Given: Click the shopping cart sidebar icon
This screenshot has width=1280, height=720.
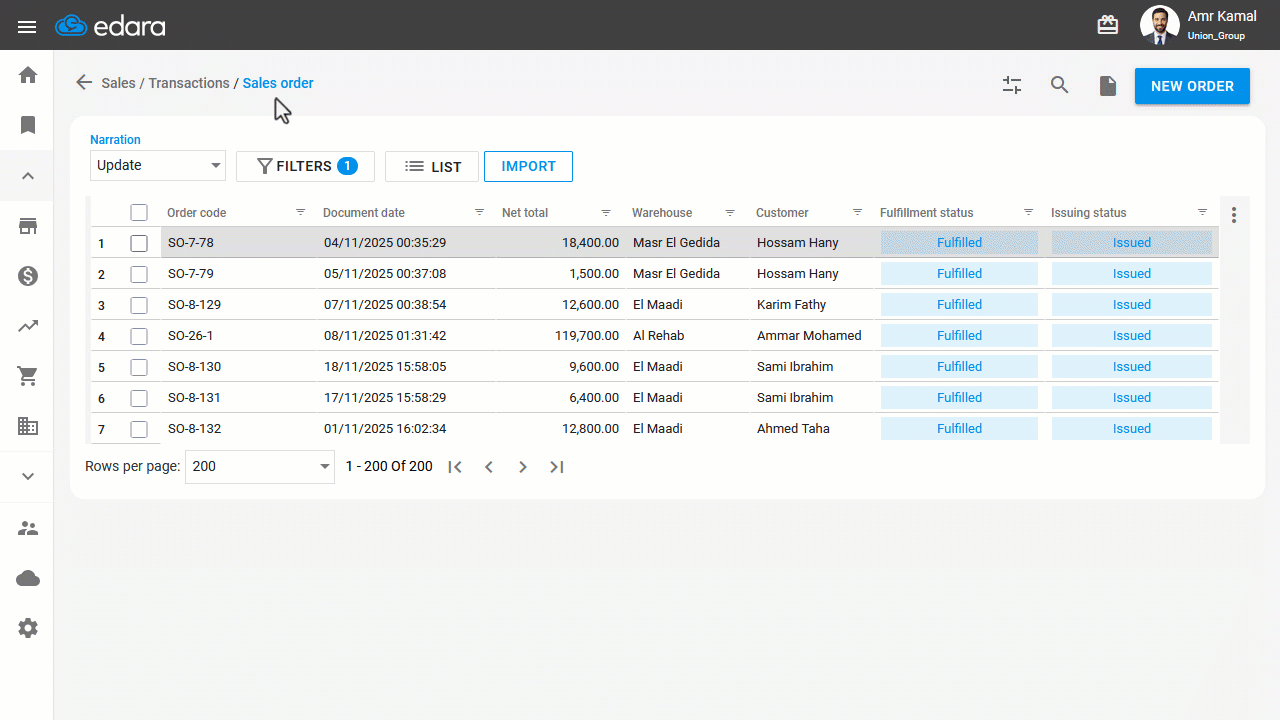Looking at the screenshot, I should coord(28,376).
